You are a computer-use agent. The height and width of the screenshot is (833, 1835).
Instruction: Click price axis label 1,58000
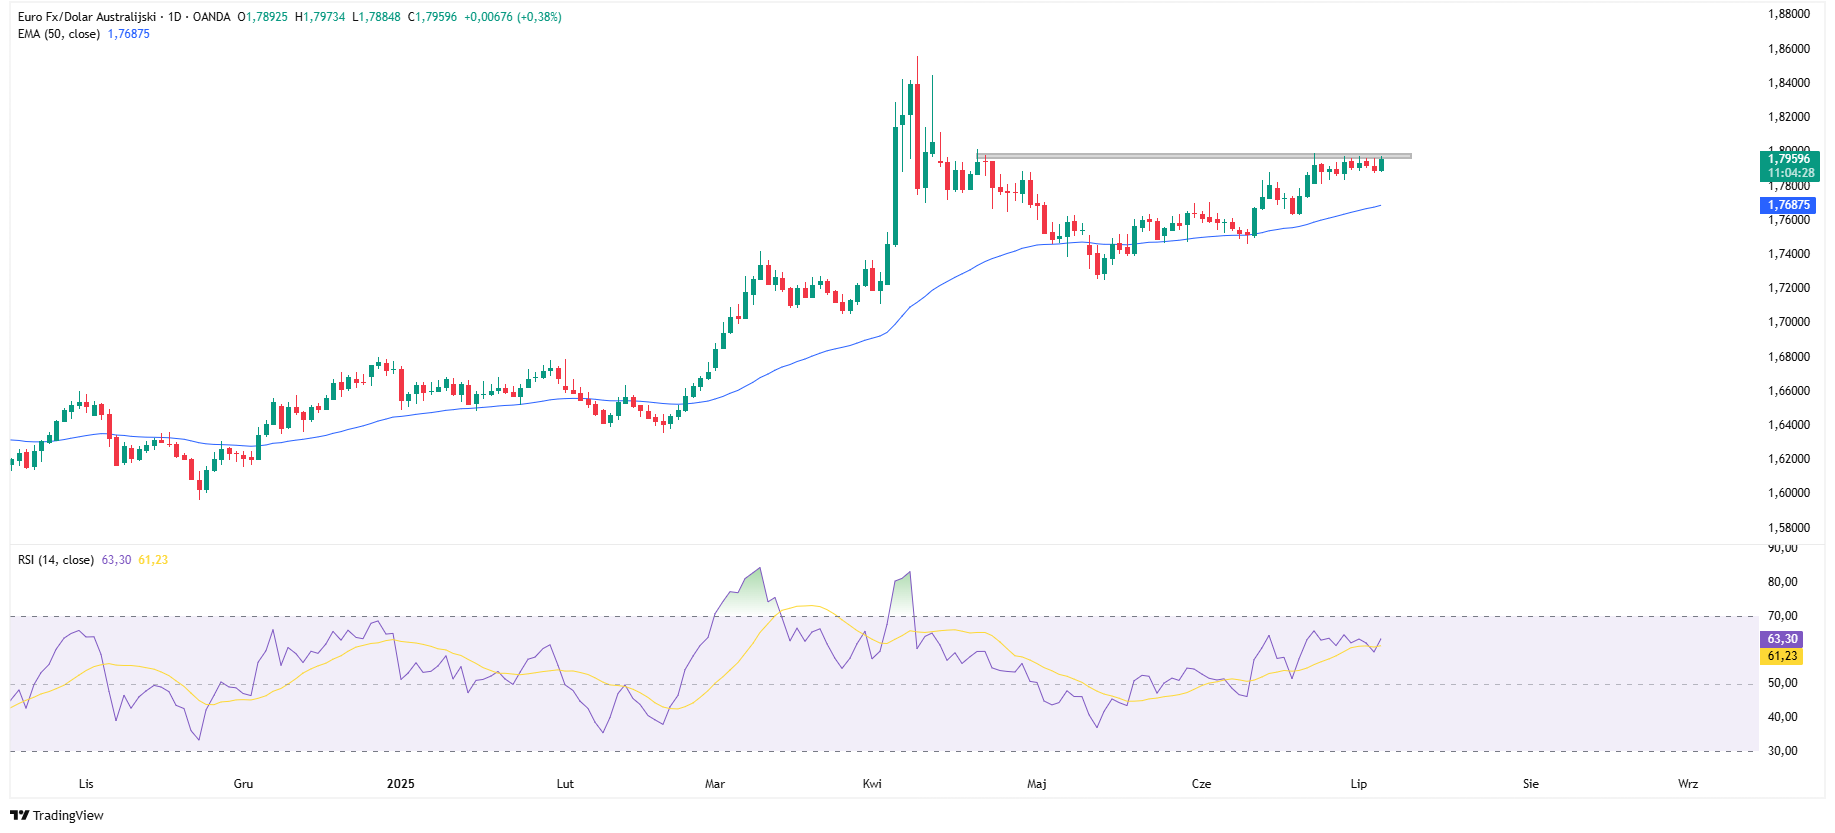click(x=1789, y=528)
